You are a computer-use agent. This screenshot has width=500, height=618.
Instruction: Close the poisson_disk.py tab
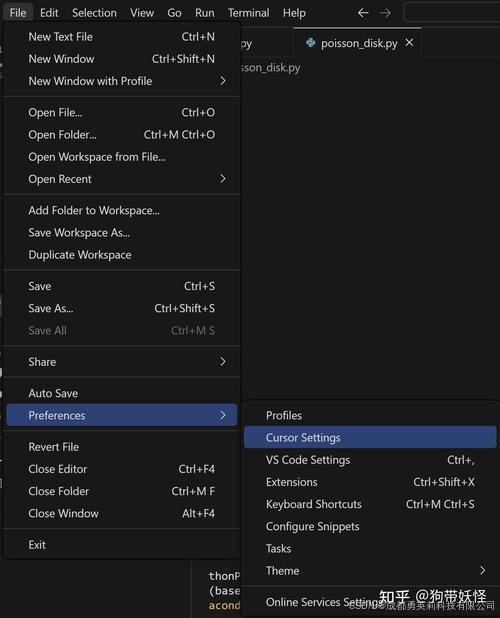[409, 42]
